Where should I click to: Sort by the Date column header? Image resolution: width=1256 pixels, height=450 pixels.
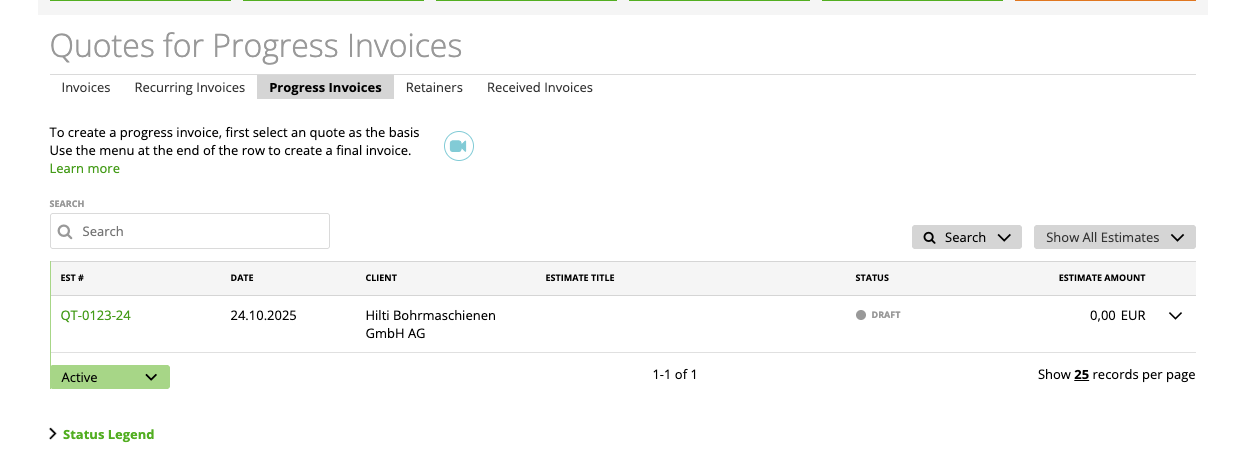point(241,278)
